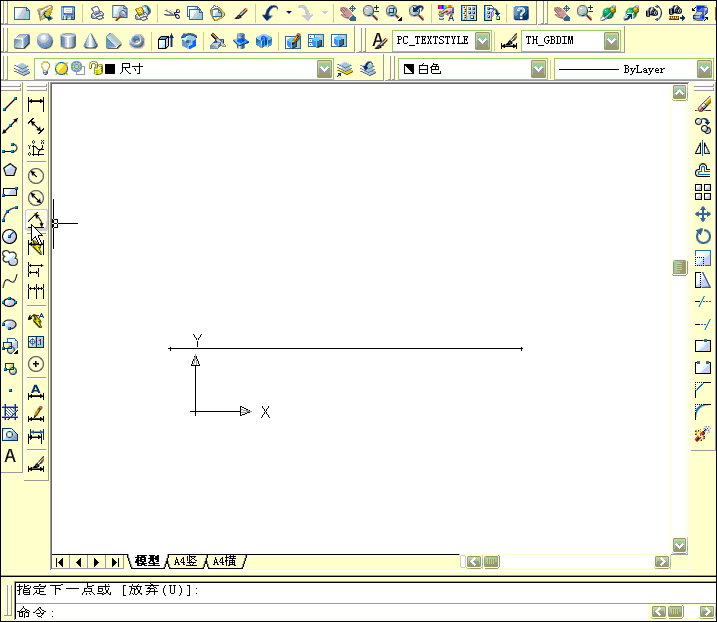
Task: Choose the Diameter Dimension tool
Action: [x=36, y=198]
